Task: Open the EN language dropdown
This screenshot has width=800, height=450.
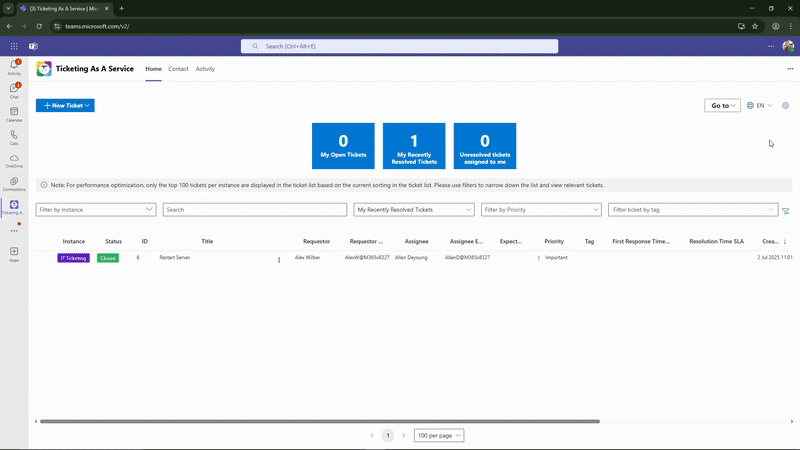Action: tap(764, 106)
